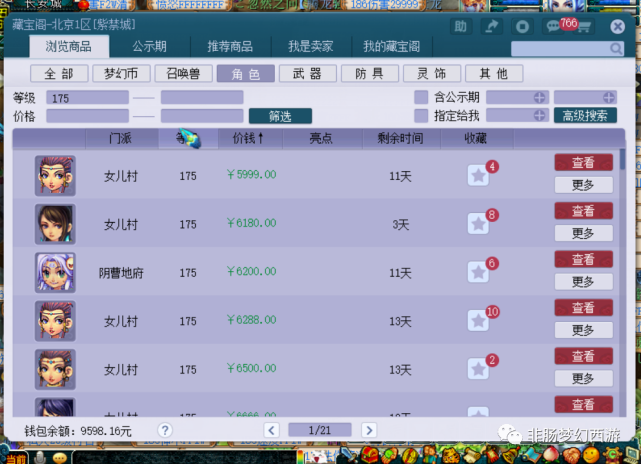Click the microphone icon in bottom game bar

tap(40, 457)
